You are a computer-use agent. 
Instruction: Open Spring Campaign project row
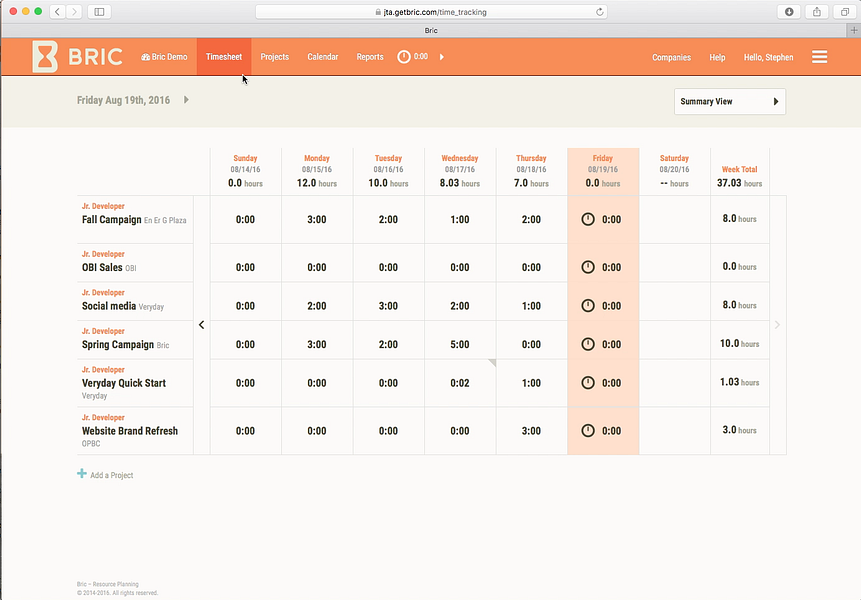point(135,340)
